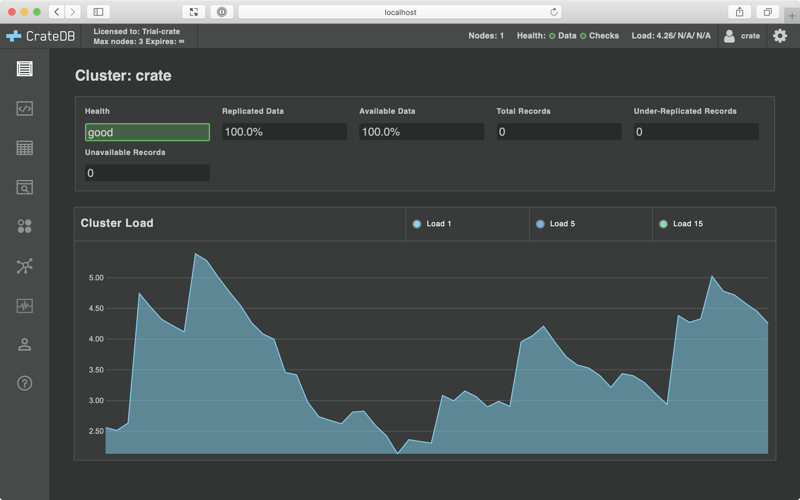Click the Health field showing good

pyautogui.click(x=147, y=132)
